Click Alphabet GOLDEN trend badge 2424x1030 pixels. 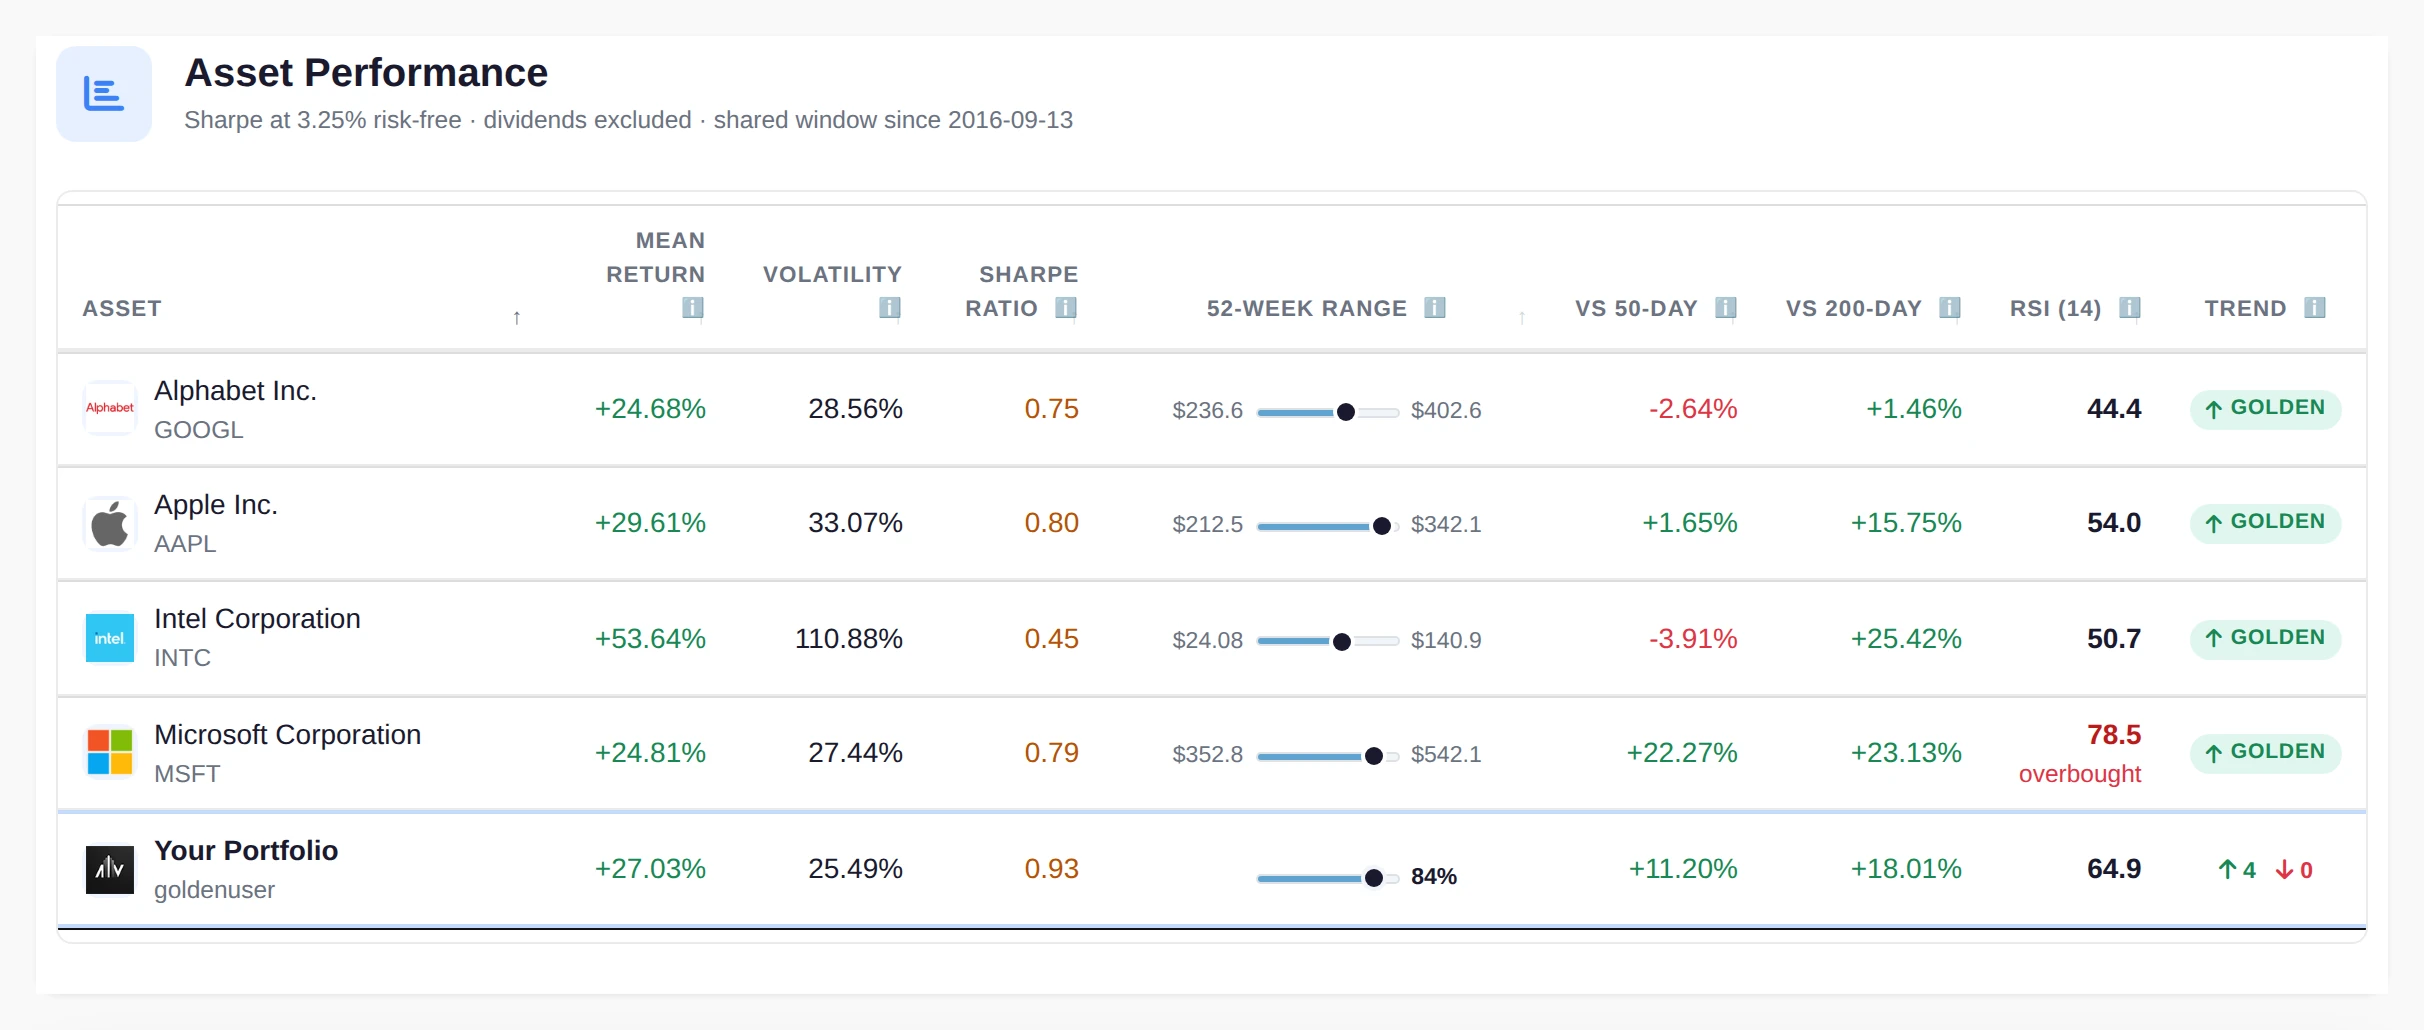coord(2265,409)
